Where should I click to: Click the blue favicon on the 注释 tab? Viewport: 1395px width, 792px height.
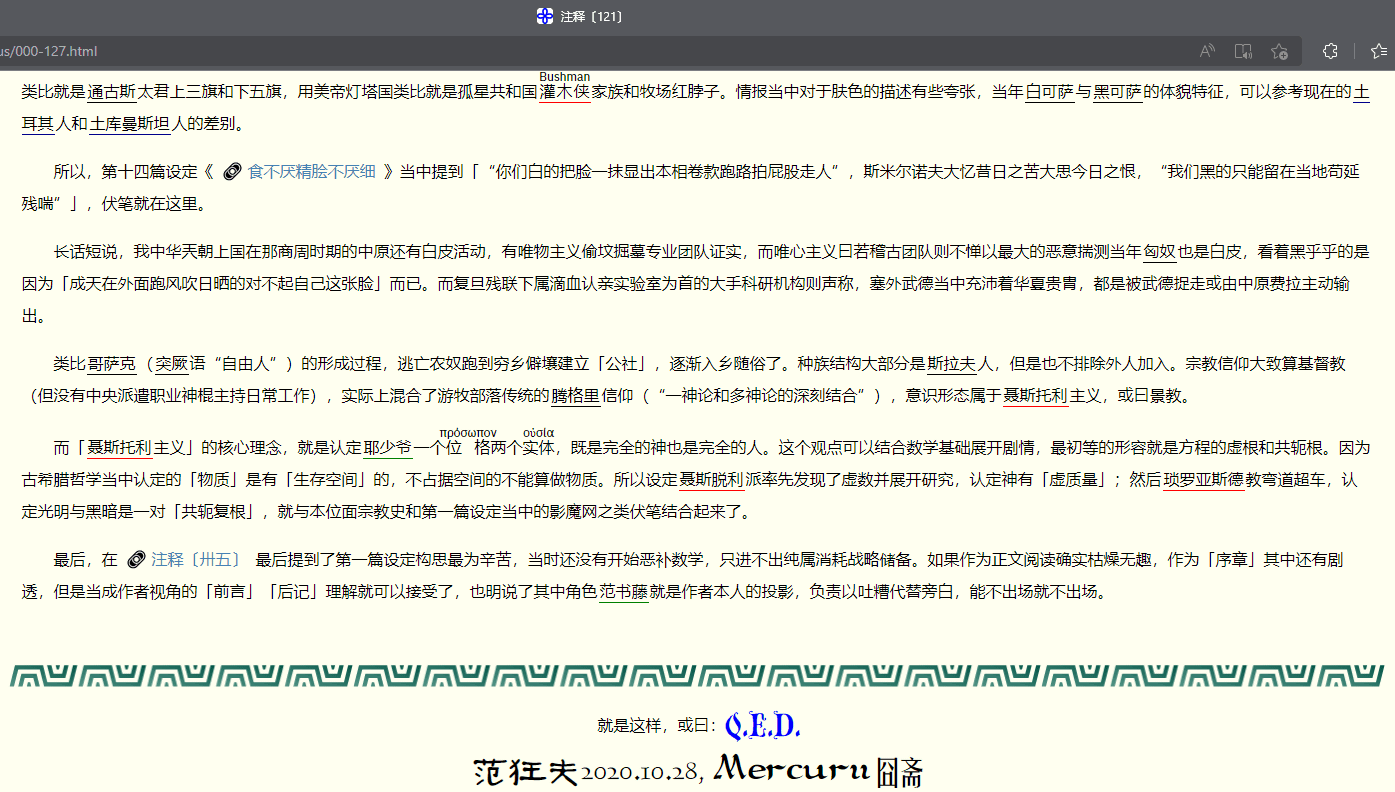click(543, 16)
